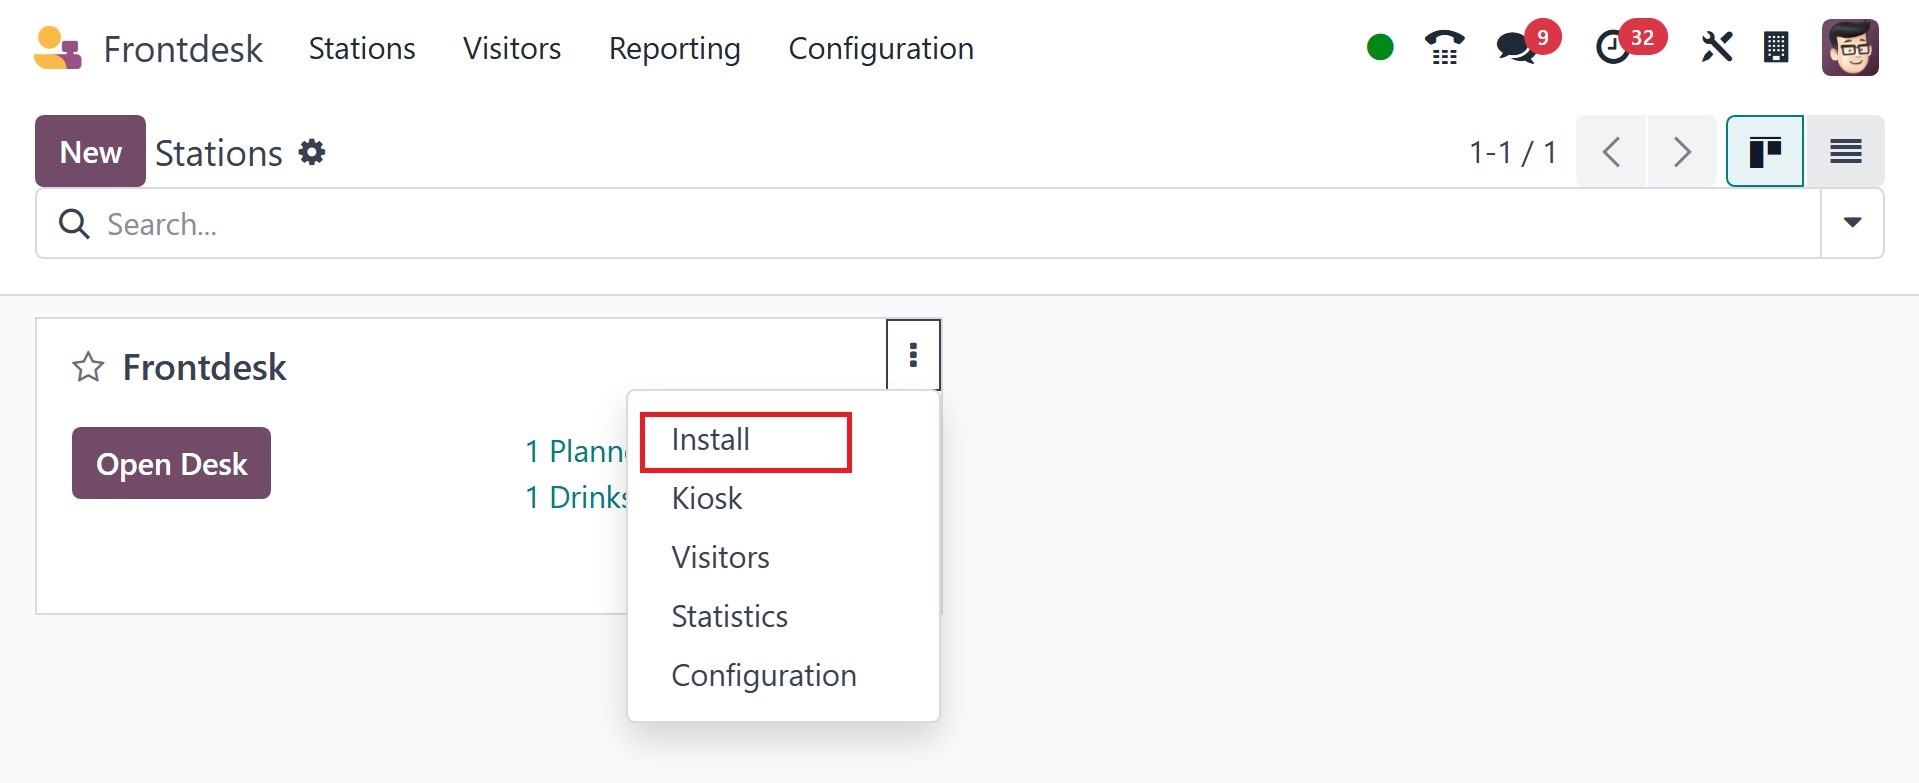1919x783 pixels.
Task: Choose Kiosk in the card menu
Action: point(707,499)
